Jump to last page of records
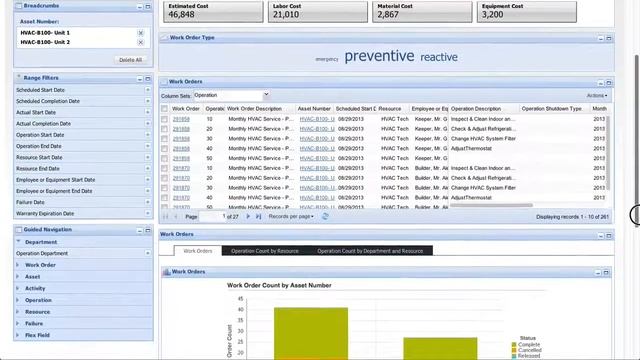This screenshot has height=360, width=640. click(x=258, y=216)
